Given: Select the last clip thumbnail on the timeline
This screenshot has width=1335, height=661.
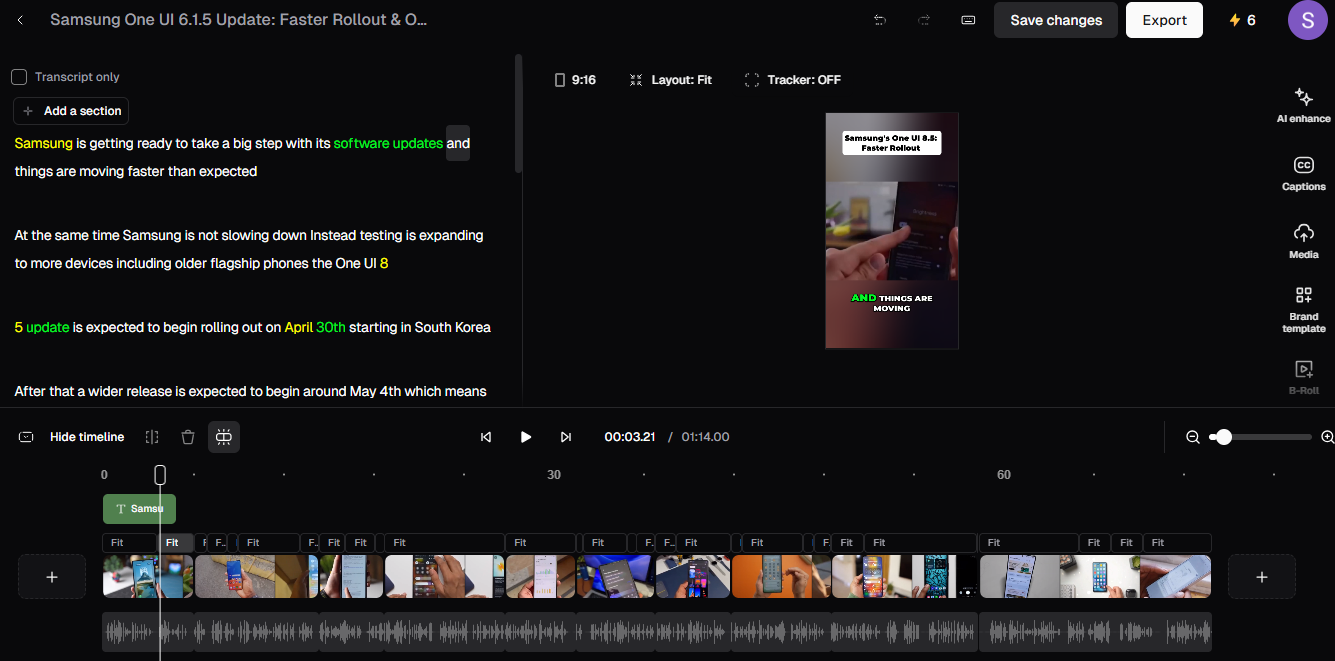Looking at the screenshot, I should (x=1176, y=577).
